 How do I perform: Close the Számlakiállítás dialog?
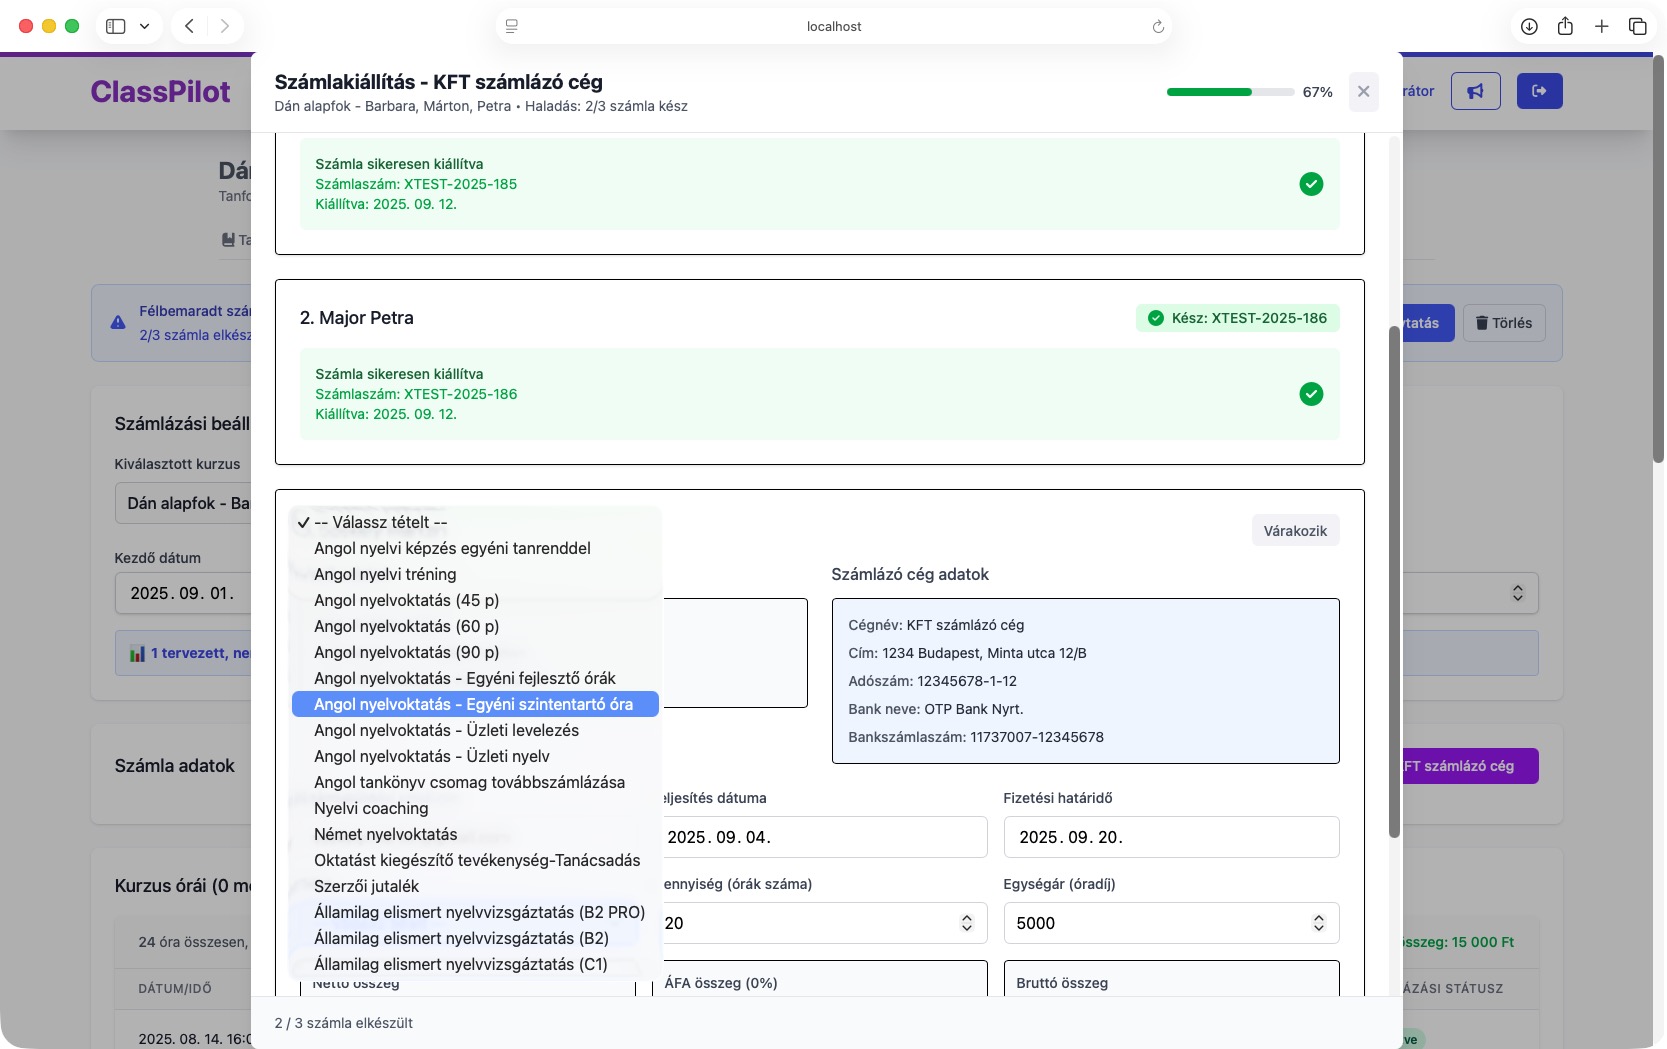tap(1363, 92)
